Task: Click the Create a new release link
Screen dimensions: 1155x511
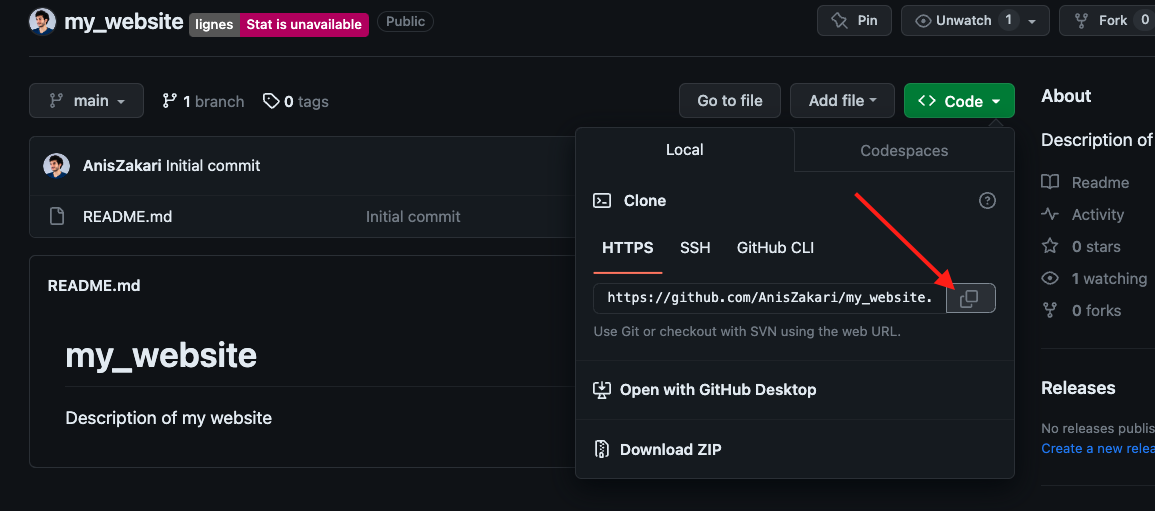Action: (x=1098, y=448)
